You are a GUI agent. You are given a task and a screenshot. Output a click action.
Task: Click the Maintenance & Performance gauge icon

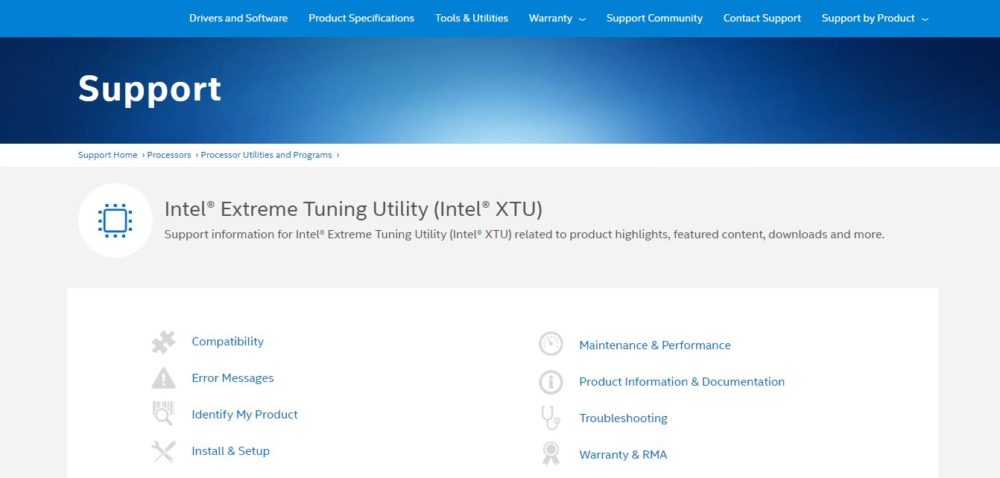550,344
